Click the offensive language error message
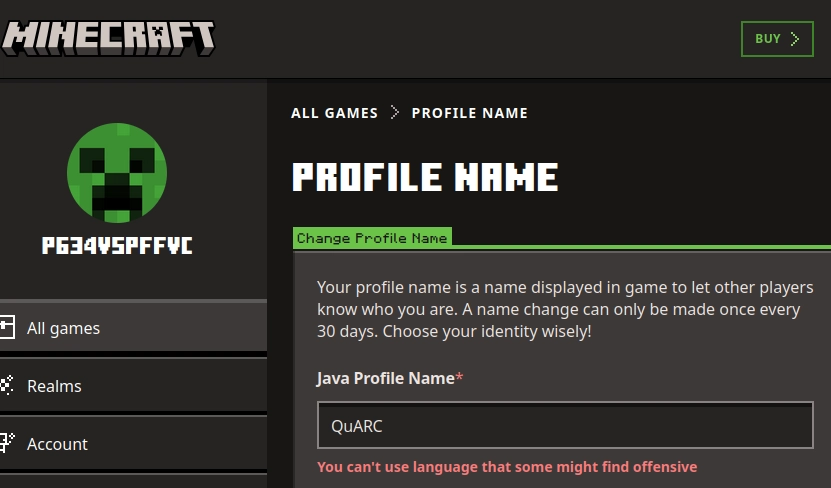The height and width of the screenshot is (488, 831). [507, 467]
